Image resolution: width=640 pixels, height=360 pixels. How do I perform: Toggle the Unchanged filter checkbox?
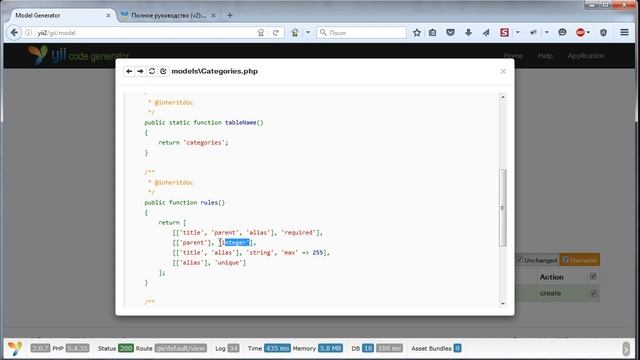[520, 260]
